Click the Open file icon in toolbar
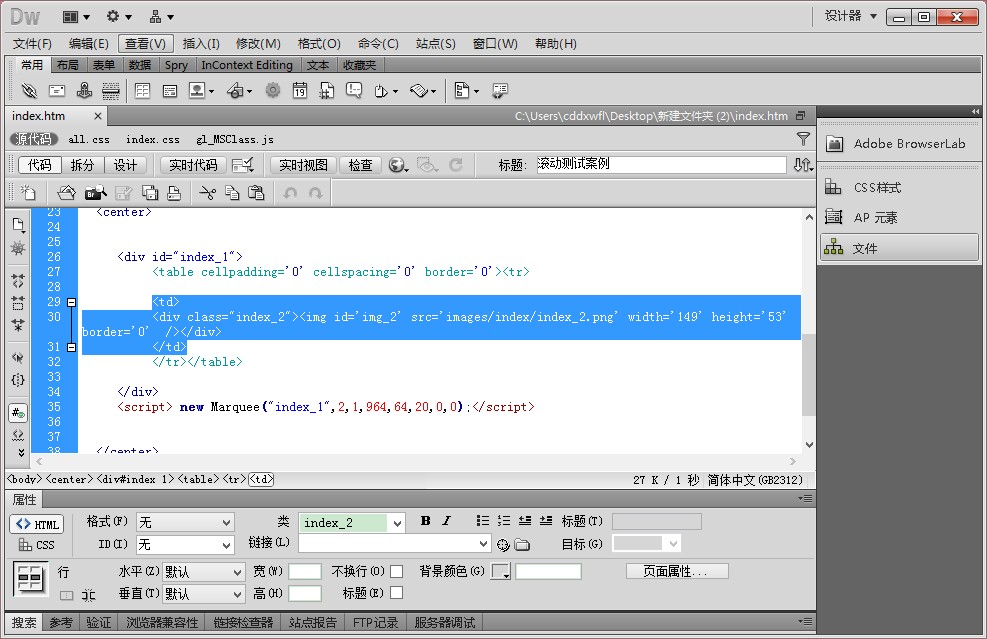987x639 pixels. (66, 193)
